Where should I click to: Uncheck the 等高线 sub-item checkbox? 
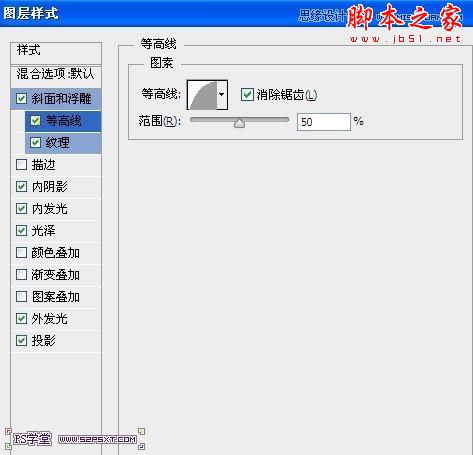[x=35, y=121]
